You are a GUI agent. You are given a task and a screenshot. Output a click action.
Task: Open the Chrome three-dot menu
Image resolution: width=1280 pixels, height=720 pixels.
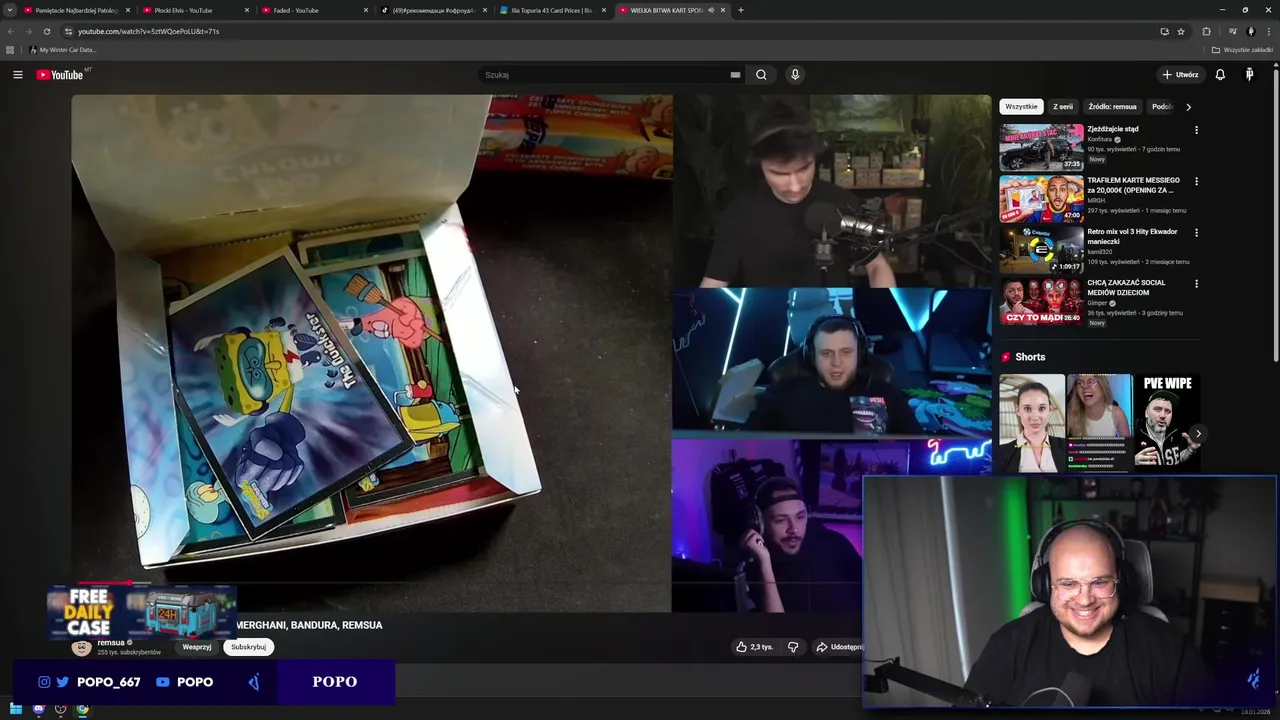point(1270,31)
